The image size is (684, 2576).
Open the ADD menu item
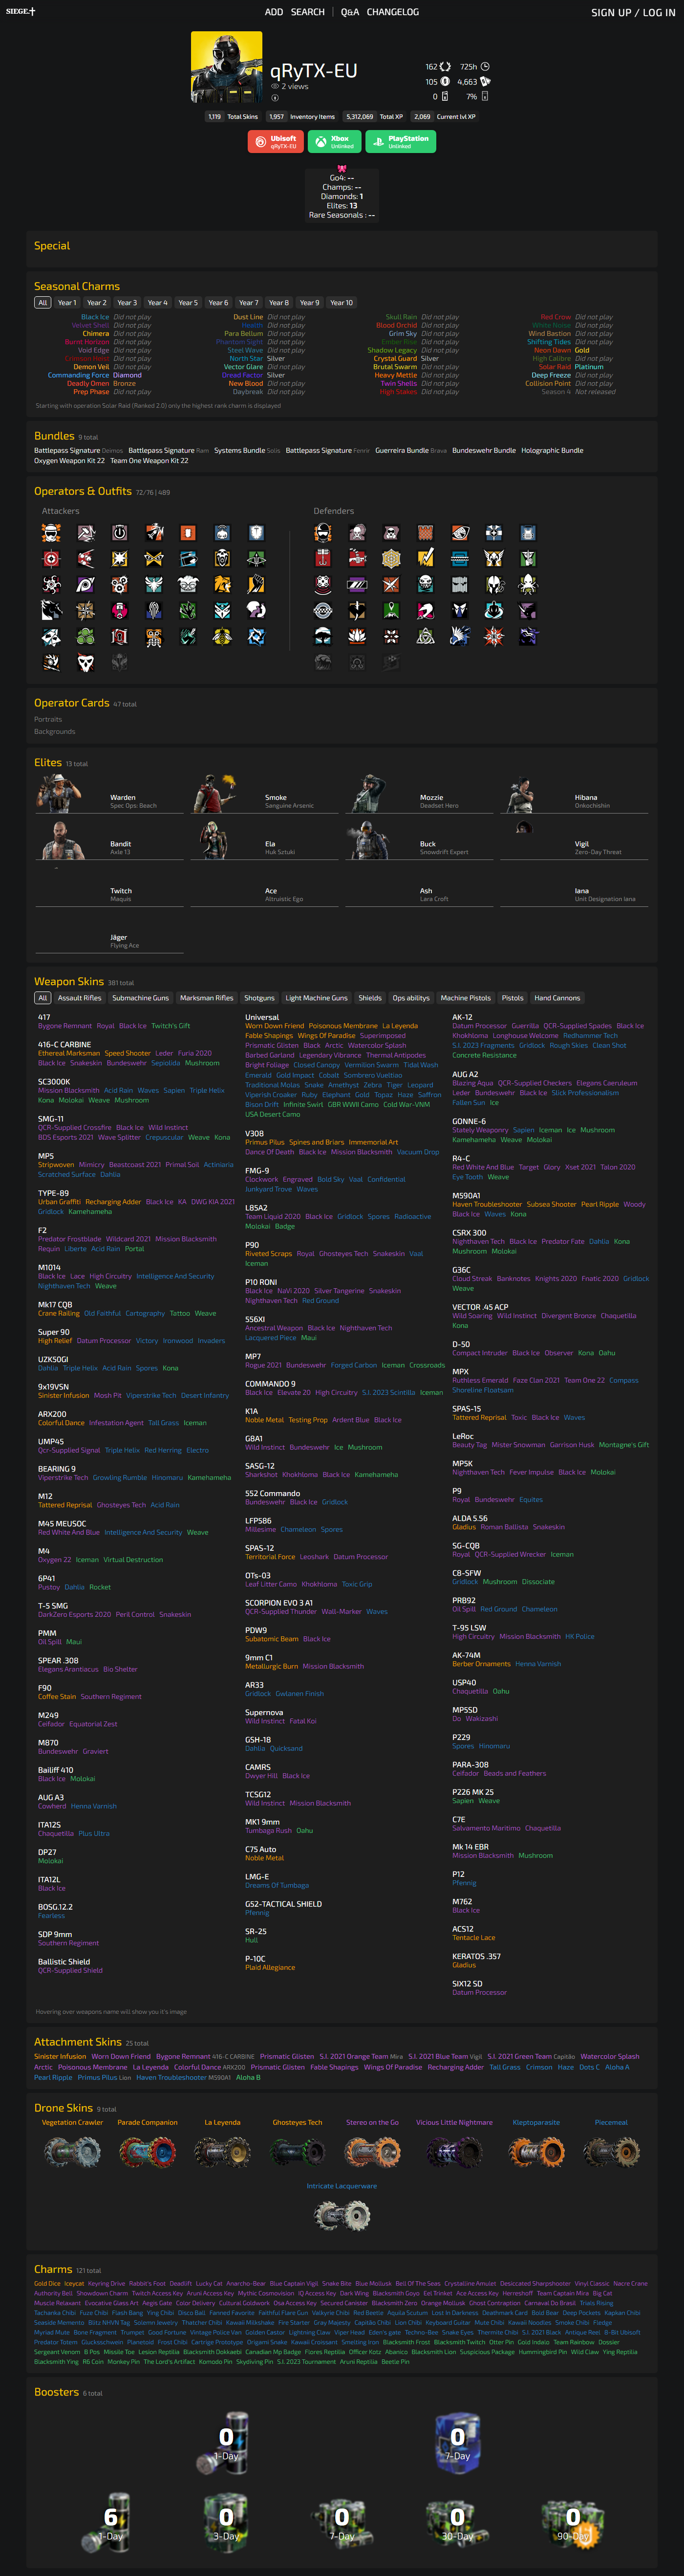[274, 12]
